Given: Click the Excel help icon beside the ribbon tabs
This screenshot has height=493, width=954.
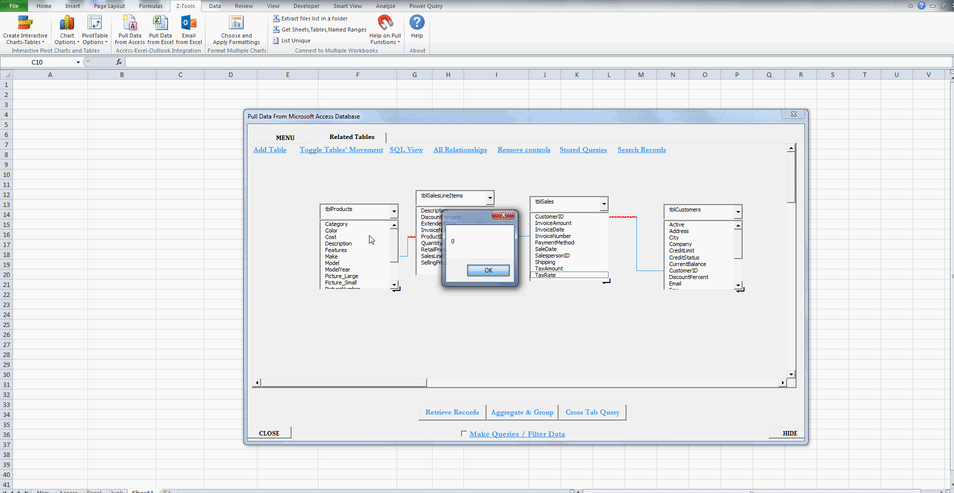Looking at the screenshot, I should pyautogui.click(x=921, y=5).
